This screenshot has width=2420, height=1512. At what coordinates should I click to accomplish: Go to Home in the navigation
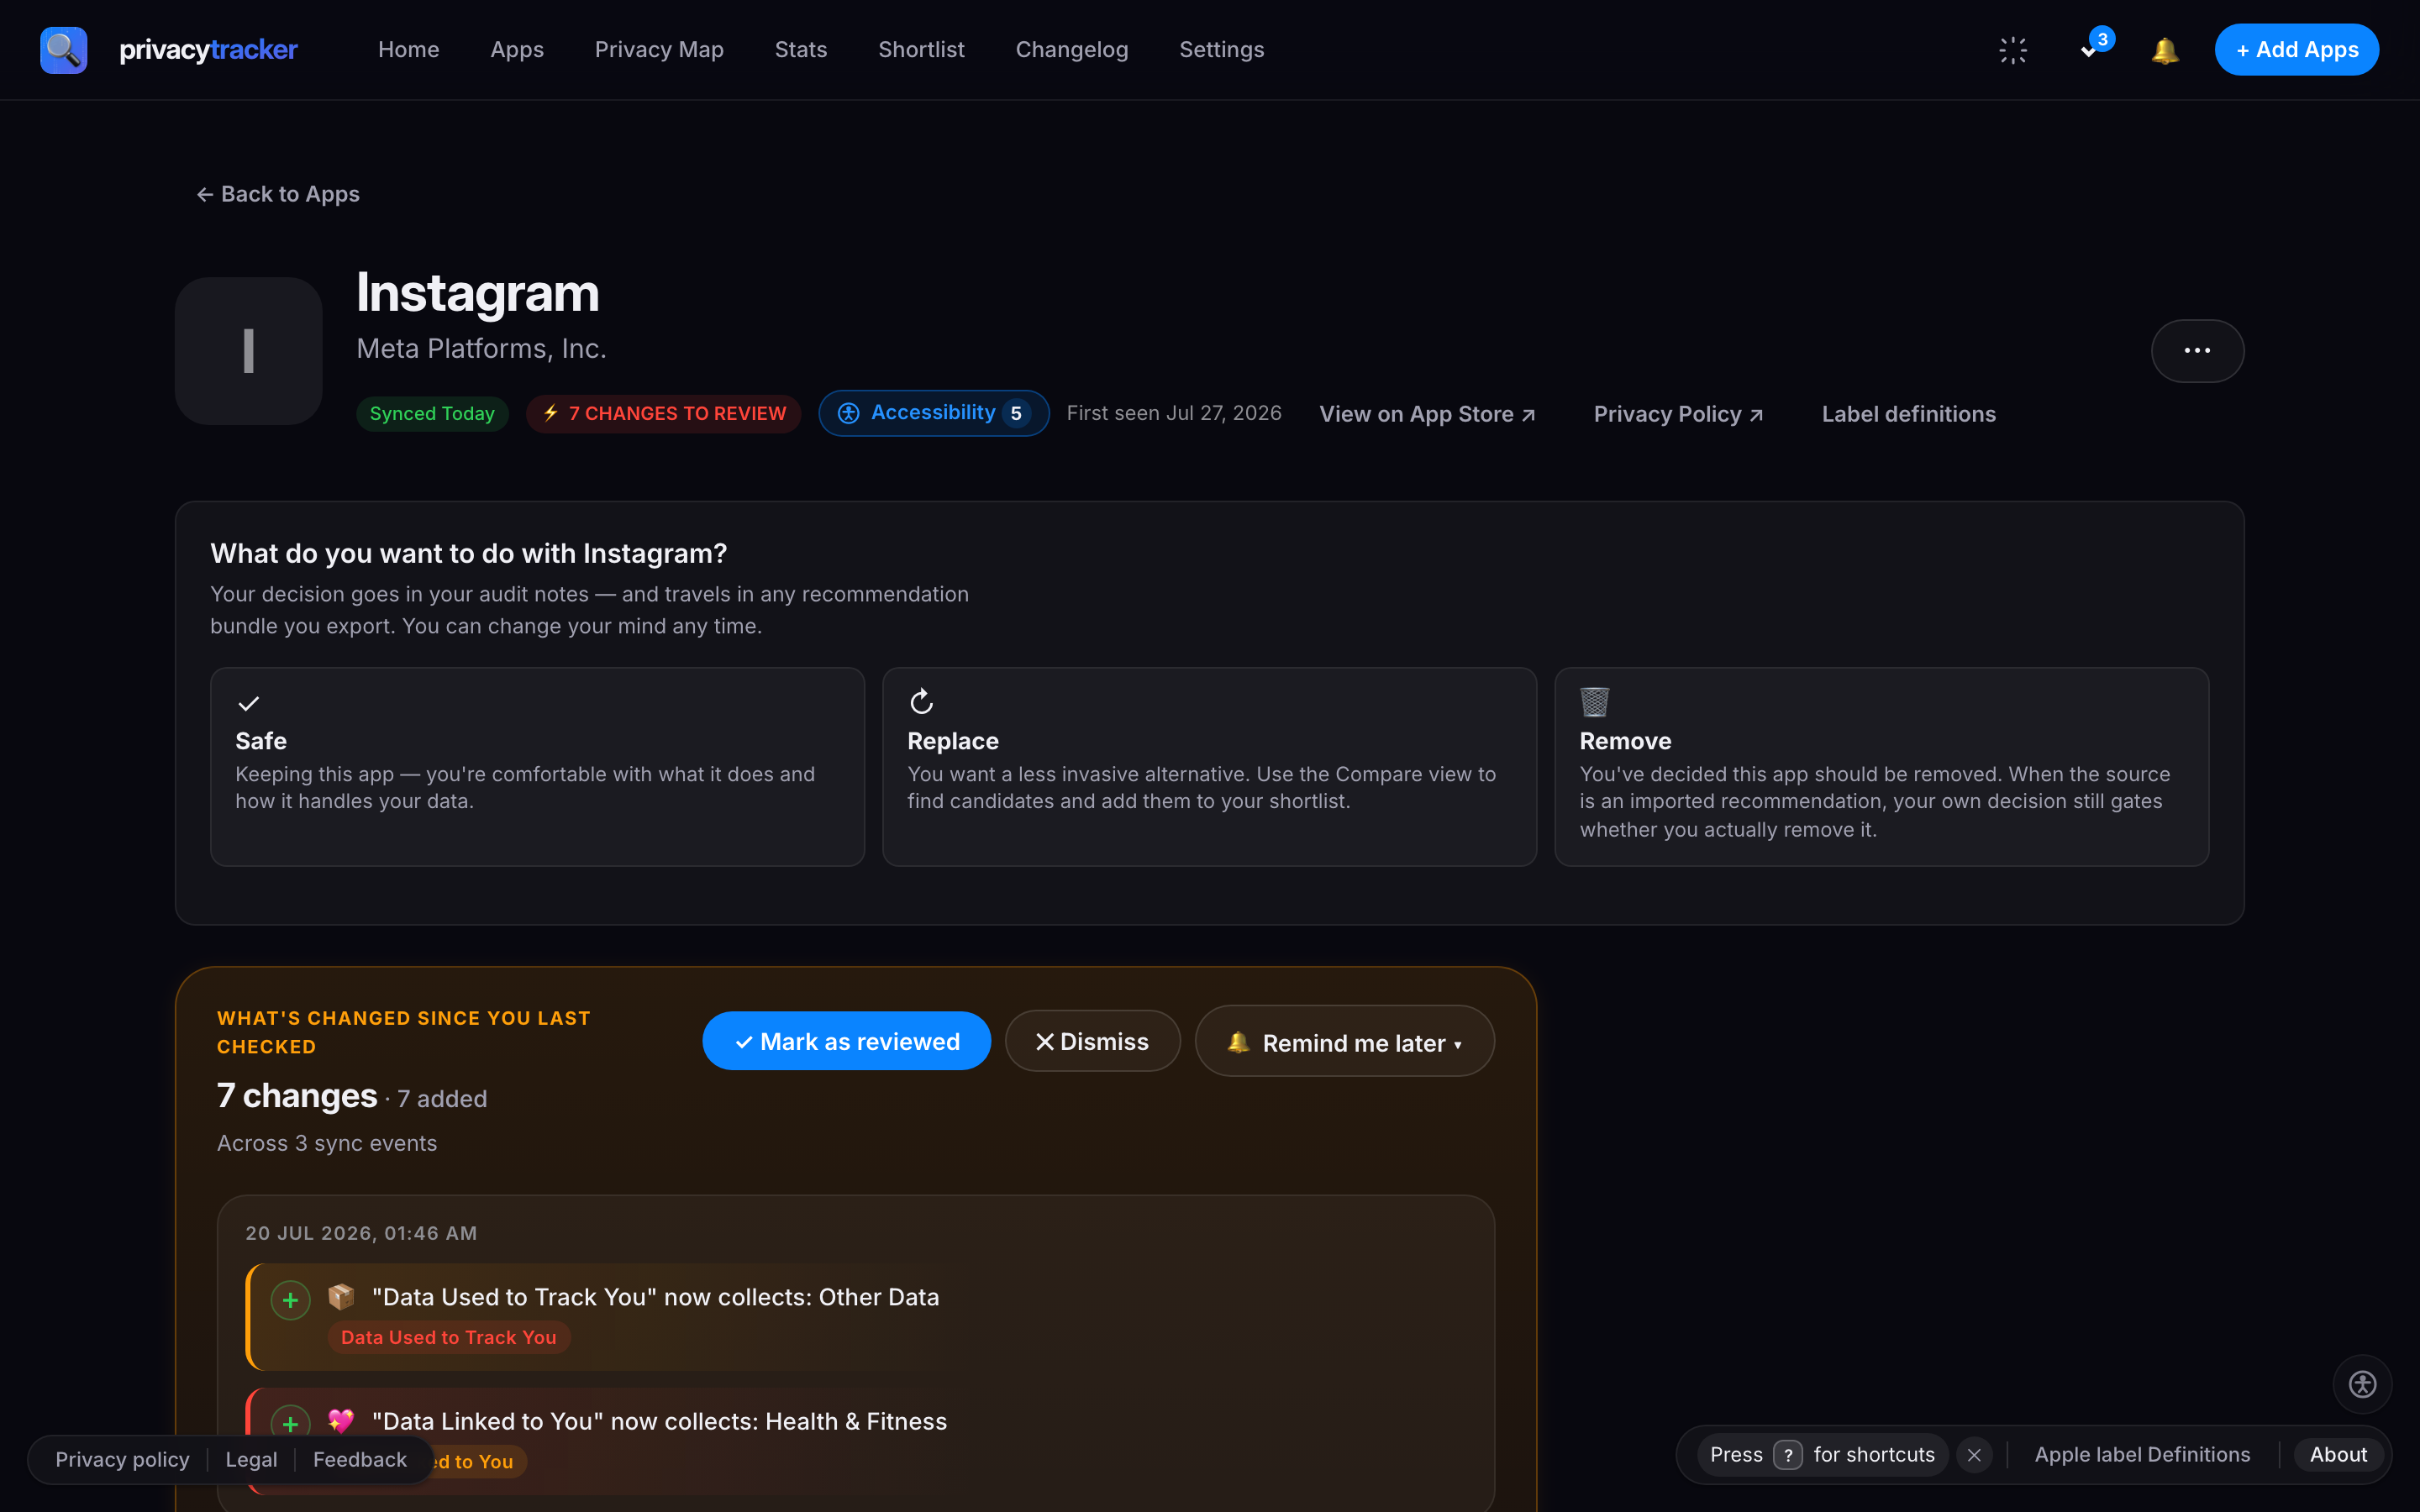point(408,50)
